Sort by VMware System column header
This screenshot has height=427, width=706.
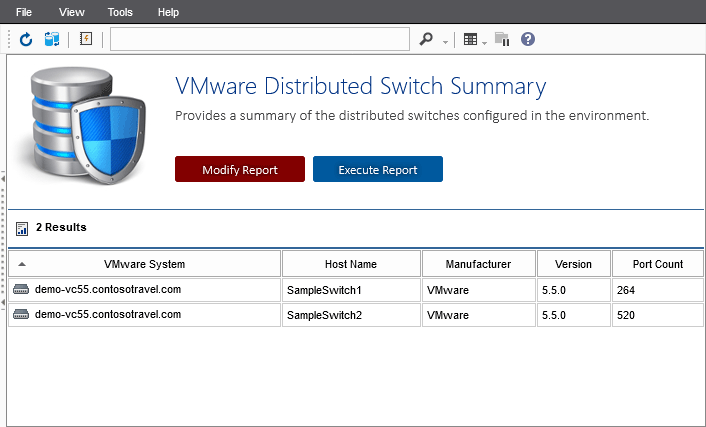tap(145, 264)
